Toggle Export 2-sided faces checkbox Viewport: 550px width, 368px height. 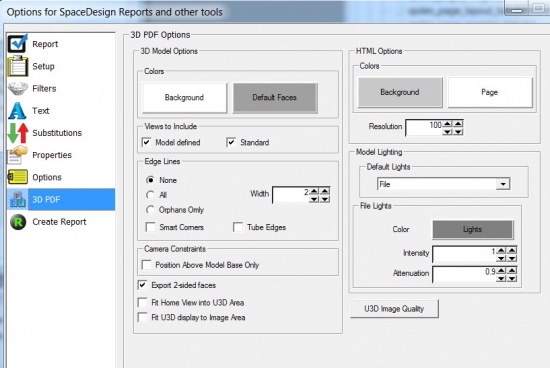click(142, 285)
